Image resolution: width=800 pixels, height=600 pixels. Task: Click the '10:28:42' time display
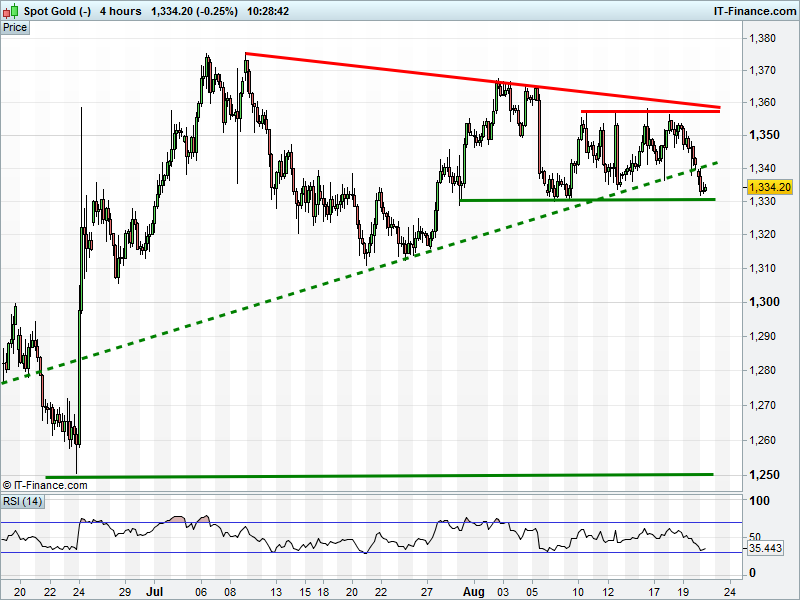tap(268, 11)
